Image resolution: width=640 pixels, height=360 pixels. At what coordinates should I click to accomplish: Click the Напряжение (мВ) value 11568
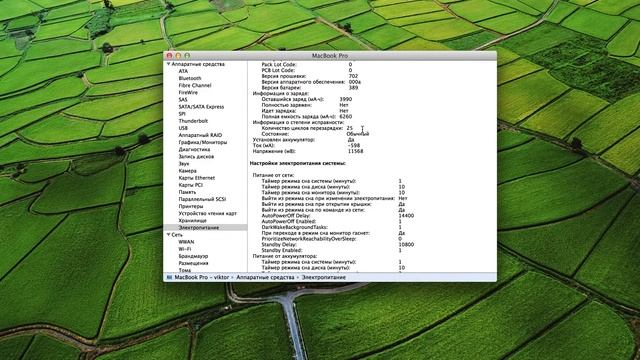tap(356, 151)
